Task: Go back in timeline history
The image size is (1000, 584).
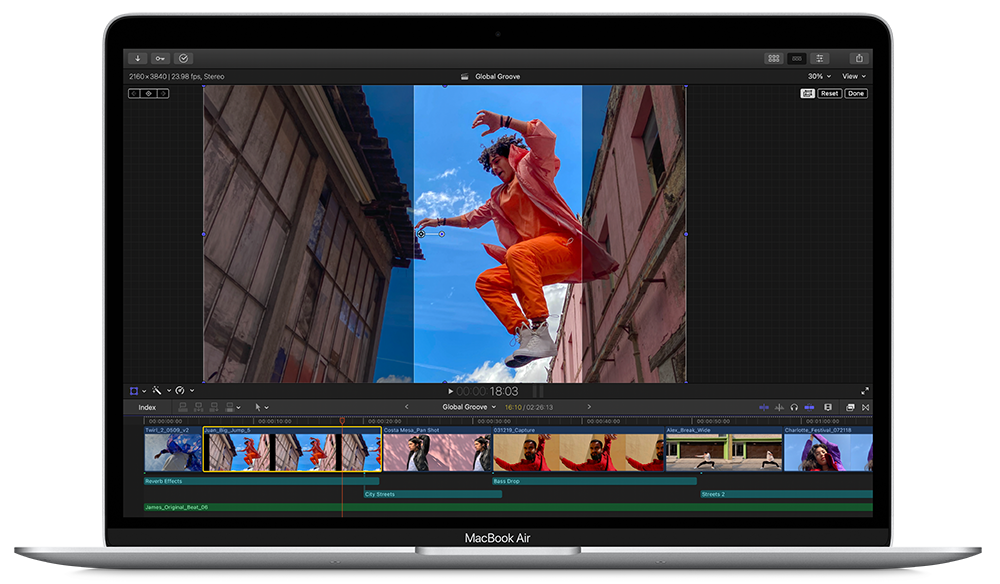Action: pyautogui.click(x=406, y=407)
